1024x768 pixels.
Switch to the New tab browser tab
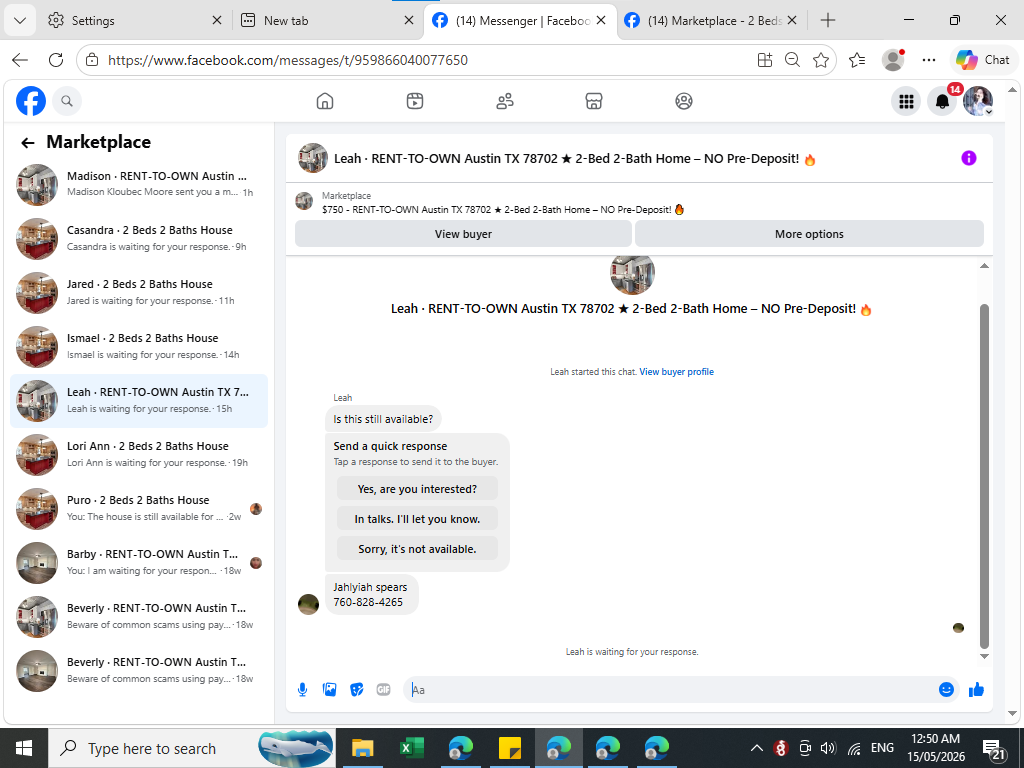327,20
